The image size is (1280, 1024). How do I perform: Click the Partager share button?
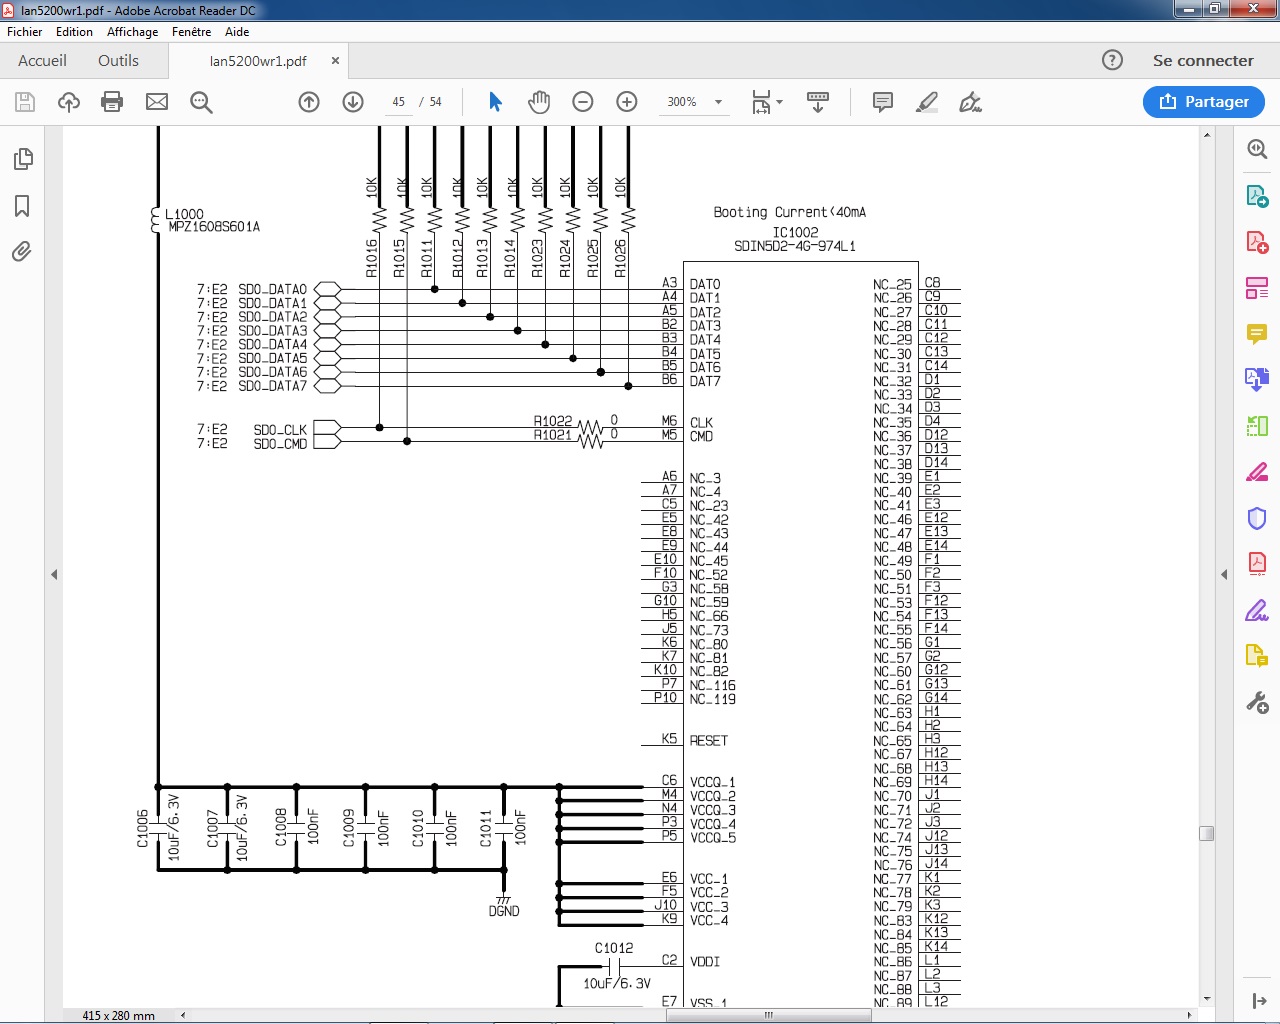tap(1204, 102)
